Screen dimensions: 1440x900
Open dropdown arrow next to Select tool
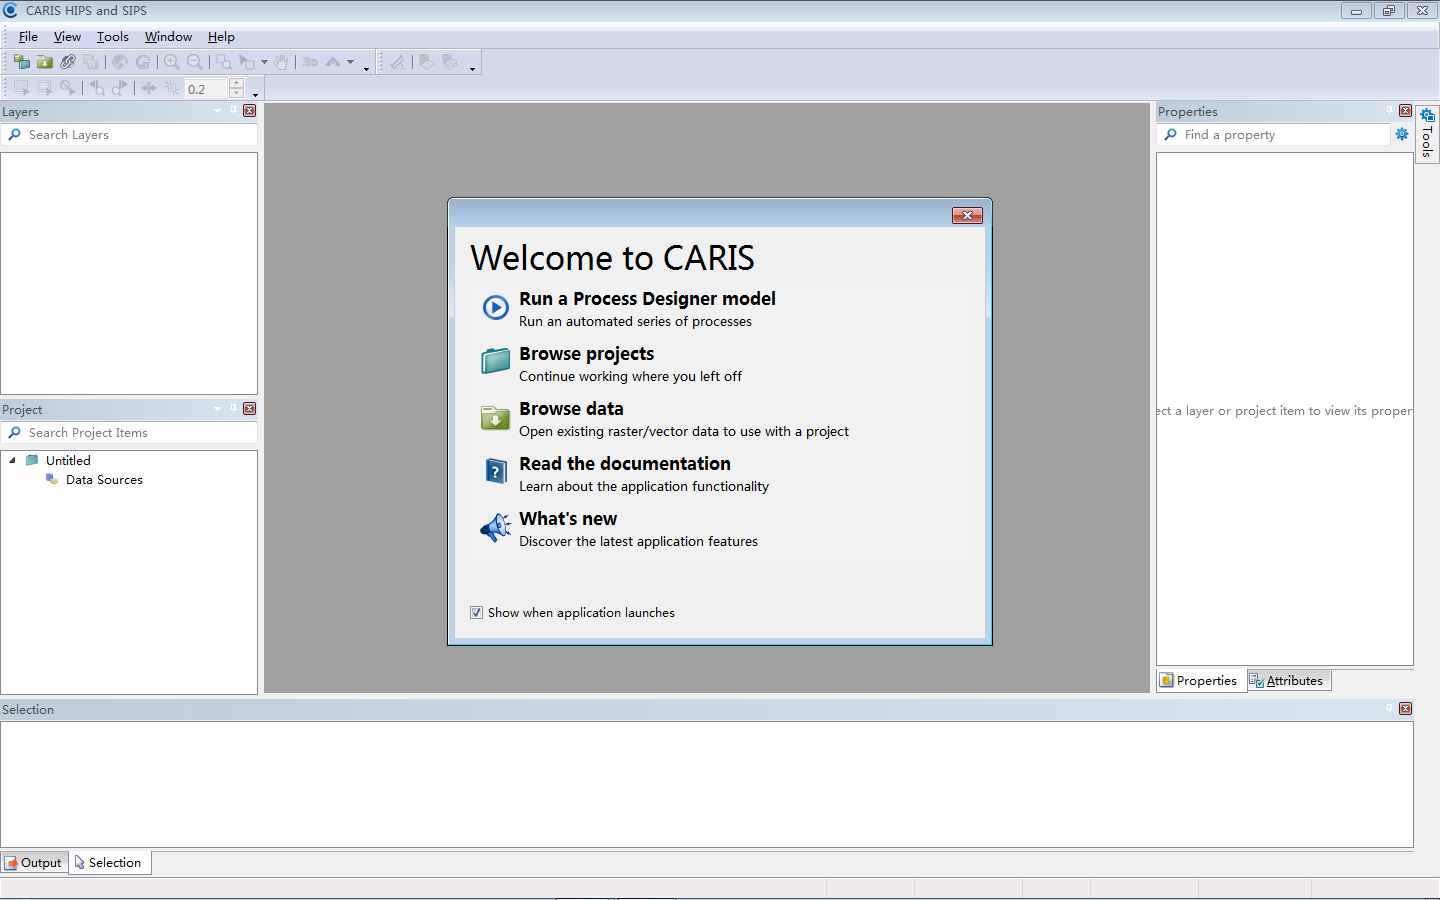(x=264, y=62)
